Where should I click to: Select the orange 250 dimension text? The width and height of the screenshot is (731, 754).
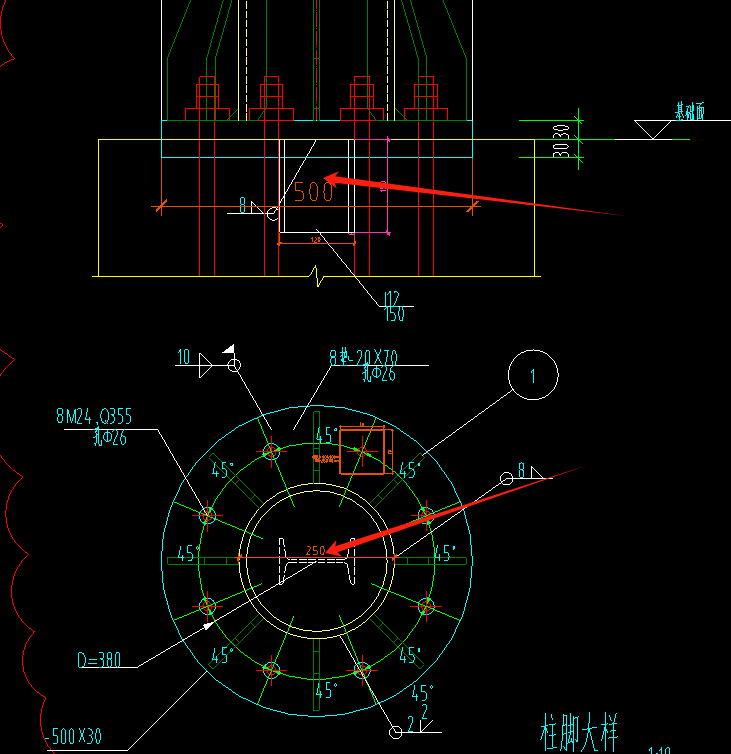pyautogui.click(x=315, y=551)
